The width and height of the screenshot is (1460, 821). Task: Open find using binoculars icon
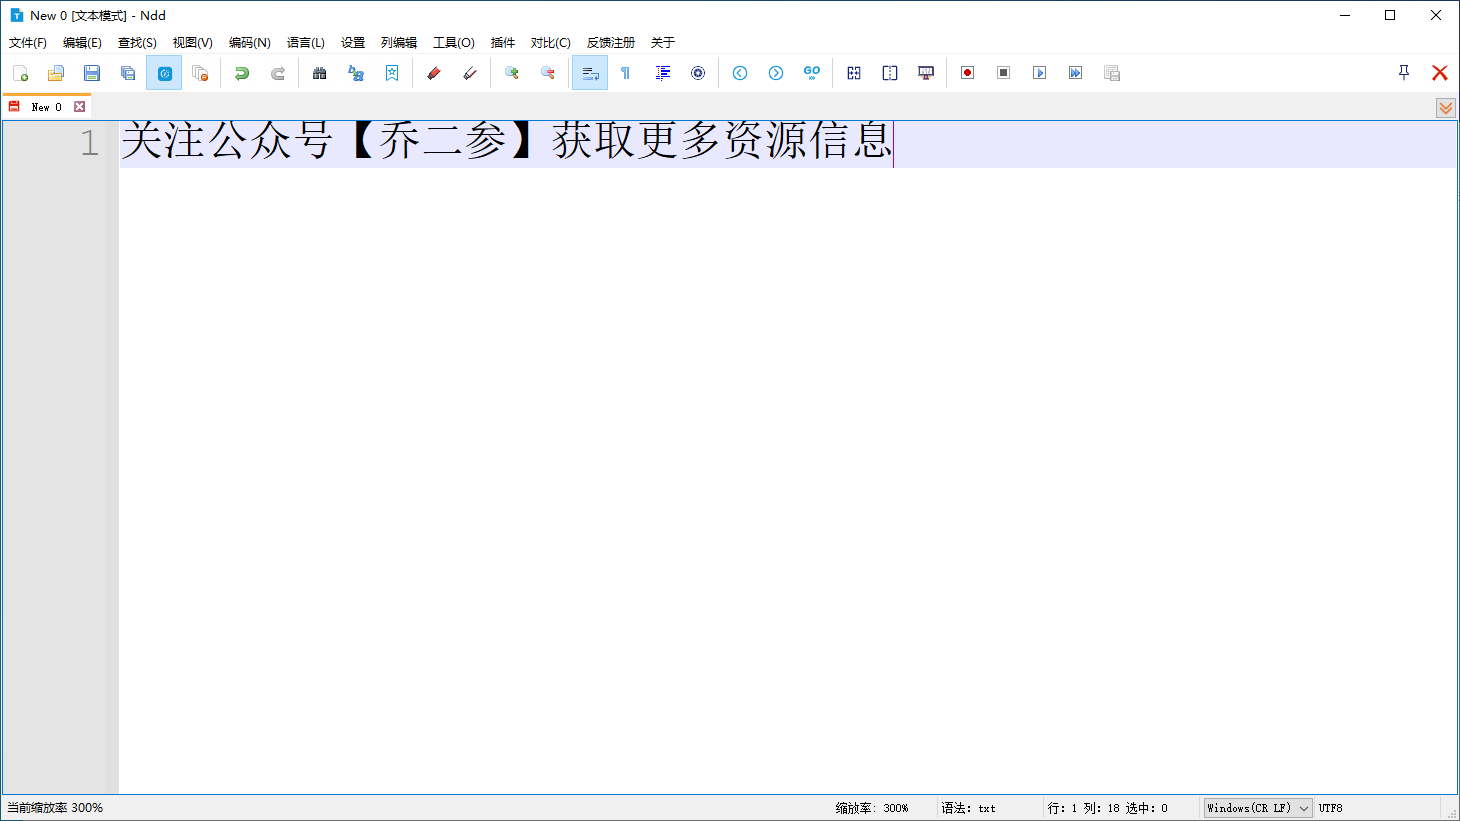[x=320, y=73]
